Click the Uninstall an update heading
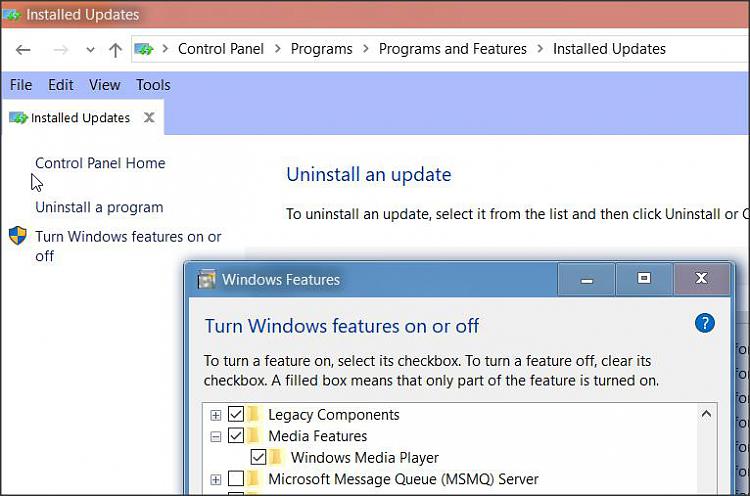This screenshot has width=750, height=496. coord(369,175)
